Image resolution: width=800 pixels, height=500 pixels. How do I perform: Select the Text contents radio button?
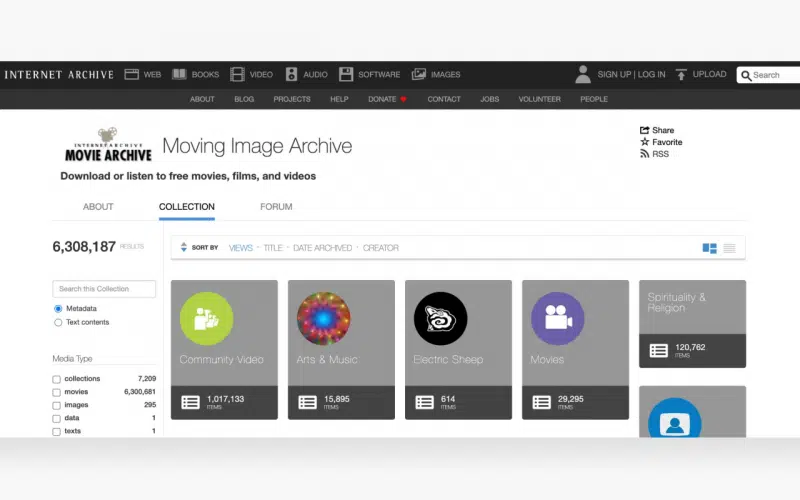(58, 322)
